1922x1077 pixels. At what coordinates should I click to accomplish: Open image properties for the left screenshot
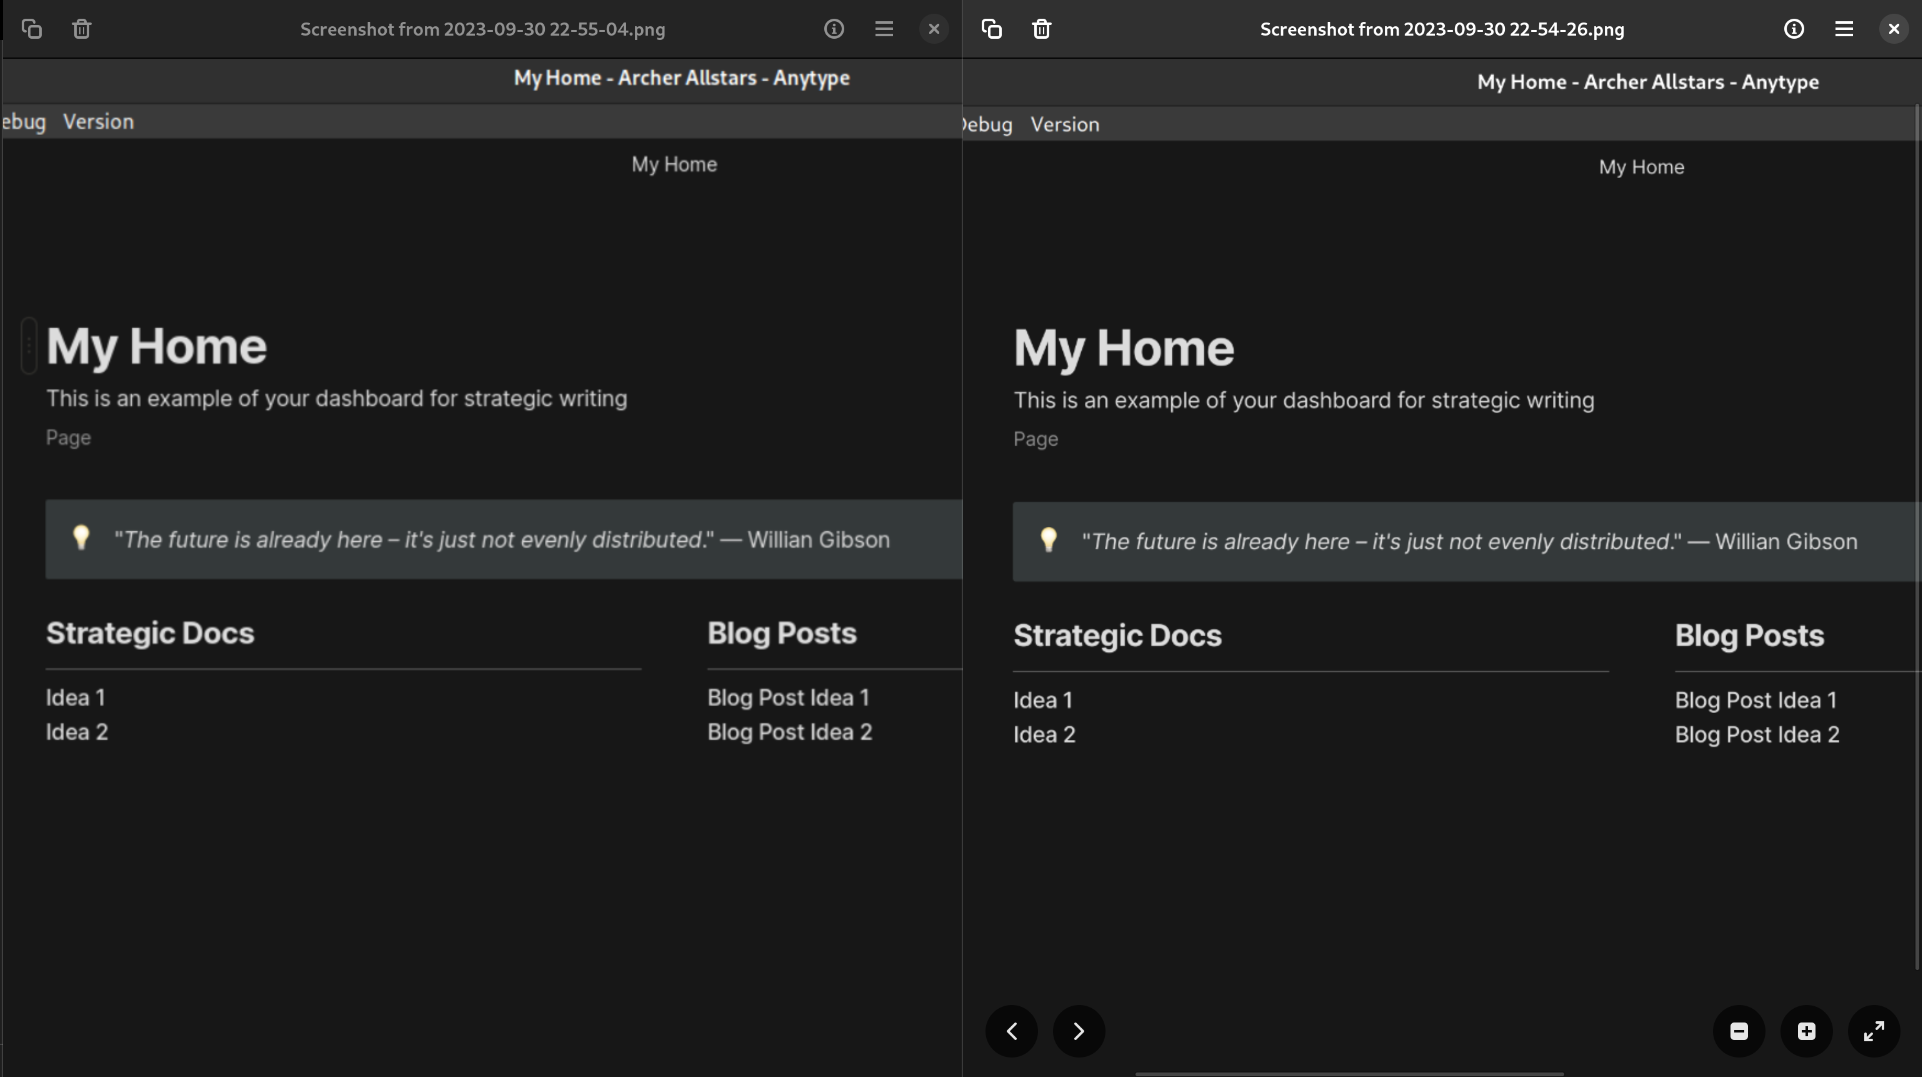(833, 29)
